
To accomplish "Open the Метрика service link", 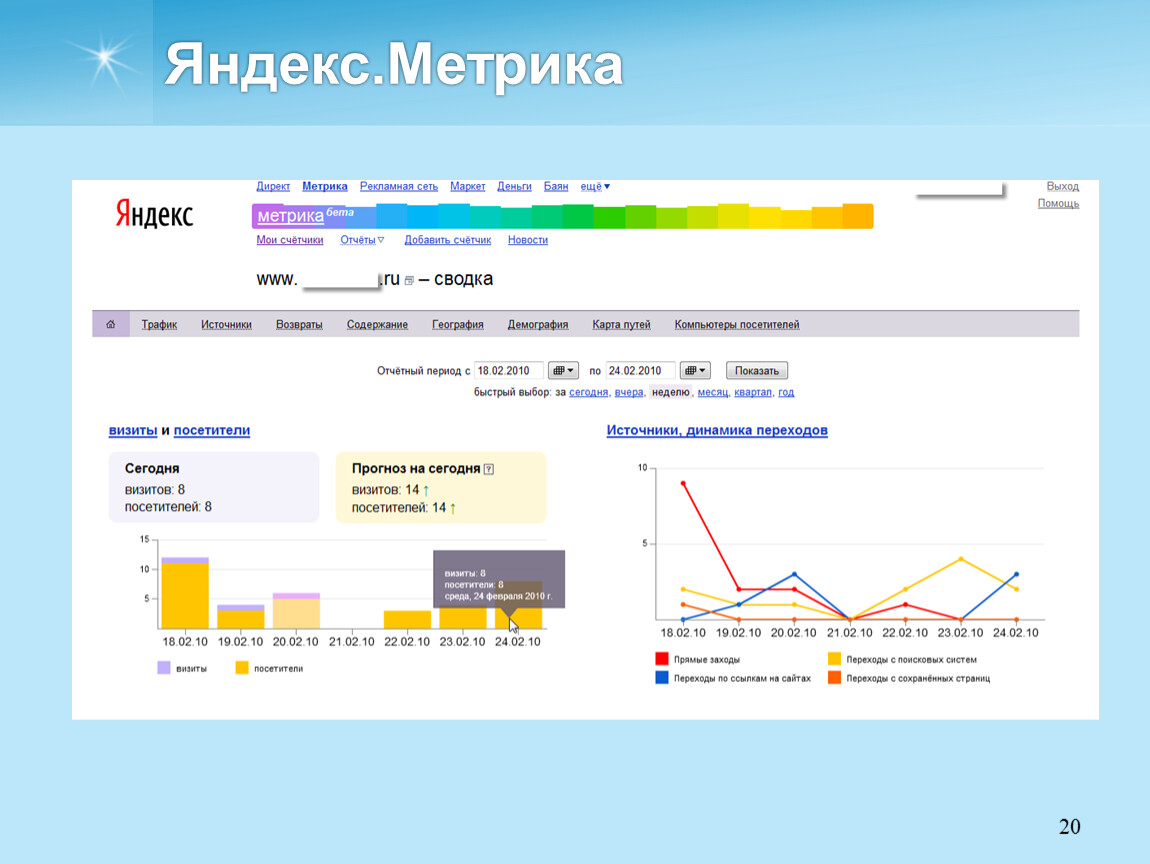I will click(325, 186).
